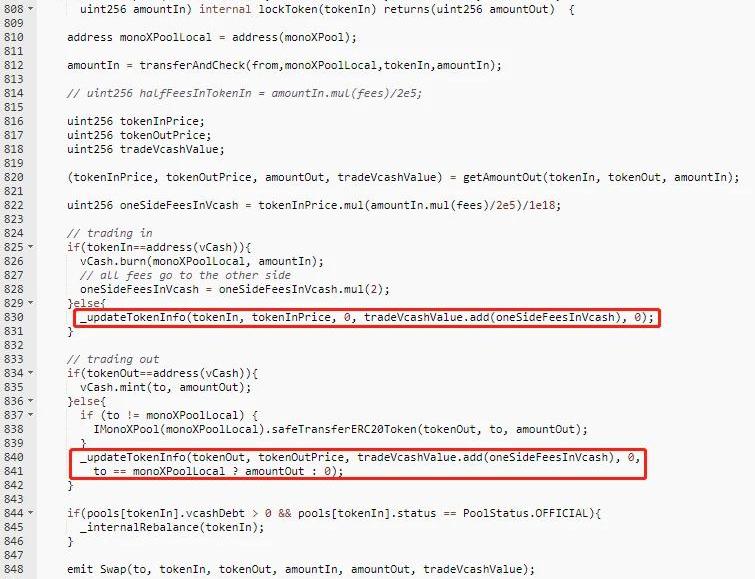This screenshot has height=579, width=755.
Task: Click the emit Swap statement
Action: [301, 569]
